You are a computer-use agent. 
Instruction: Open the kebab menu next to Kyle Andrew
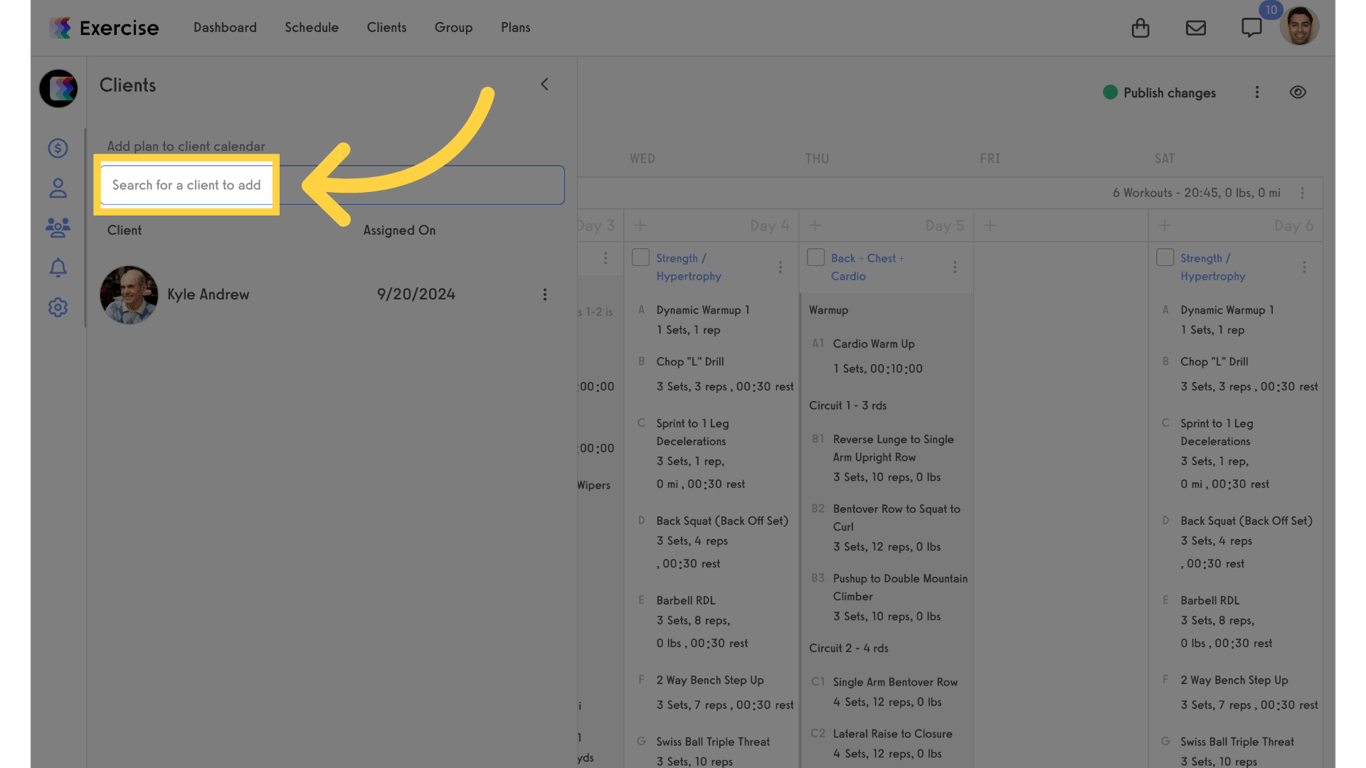pyautogui.click(x=545, y=294)
